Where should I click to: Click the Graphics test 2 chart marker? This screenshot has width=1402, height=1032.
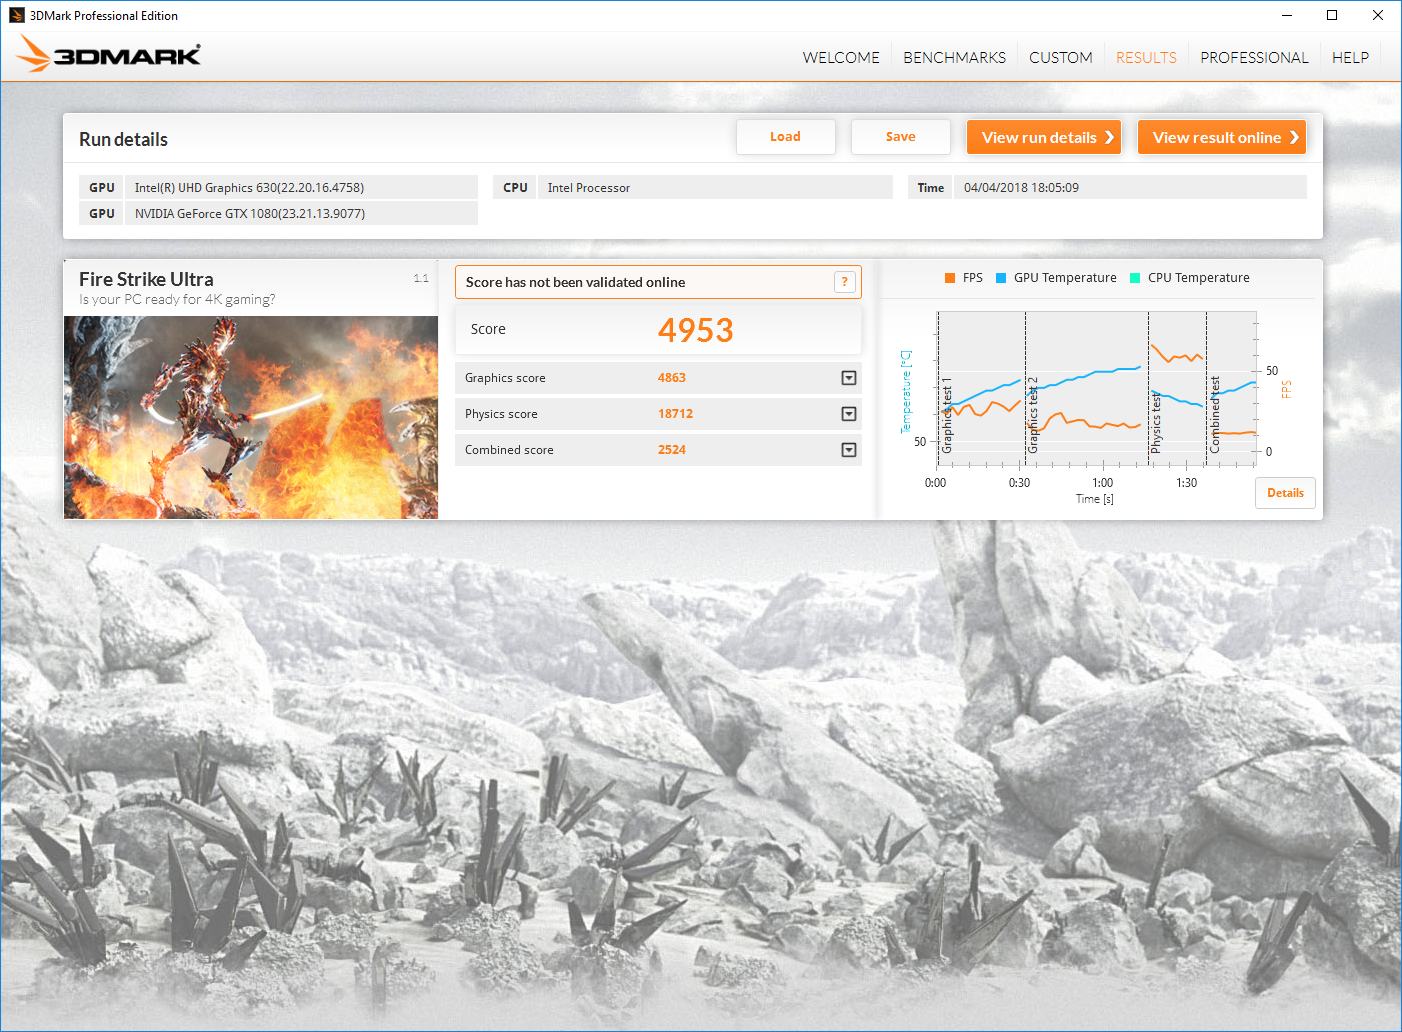tap(1034, 415)
